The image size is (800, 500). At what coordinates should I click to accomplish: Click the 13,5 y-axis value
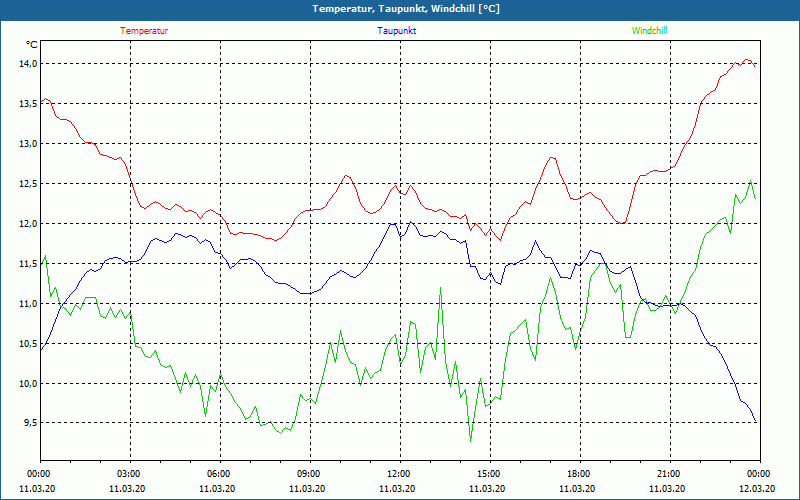pyautogui.click(x=29, y=104)
